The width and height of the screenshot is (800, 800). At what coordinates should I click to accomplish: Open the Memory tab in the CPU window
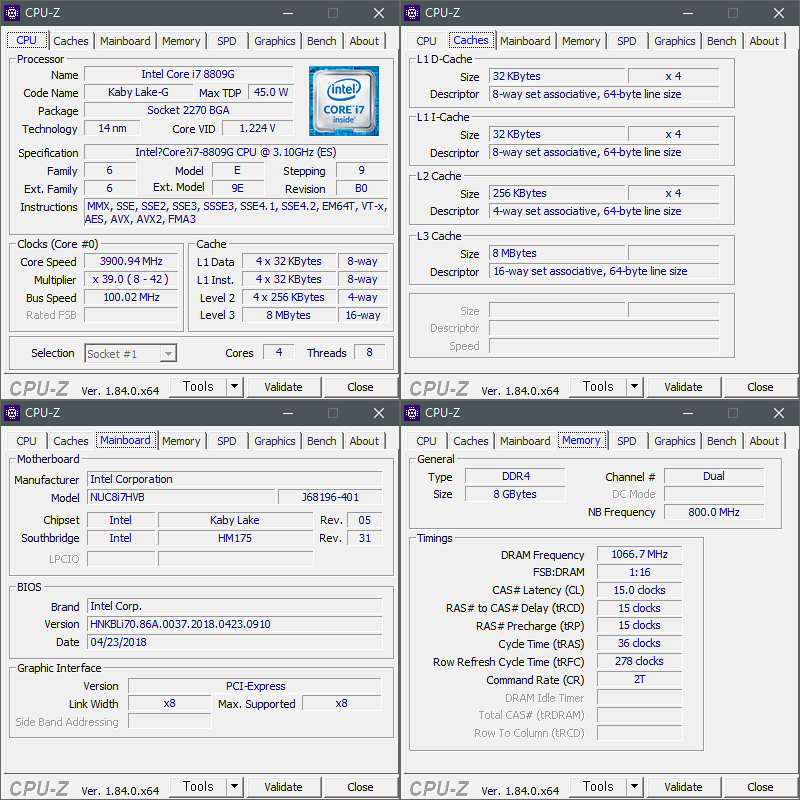(x=181, y=41)
